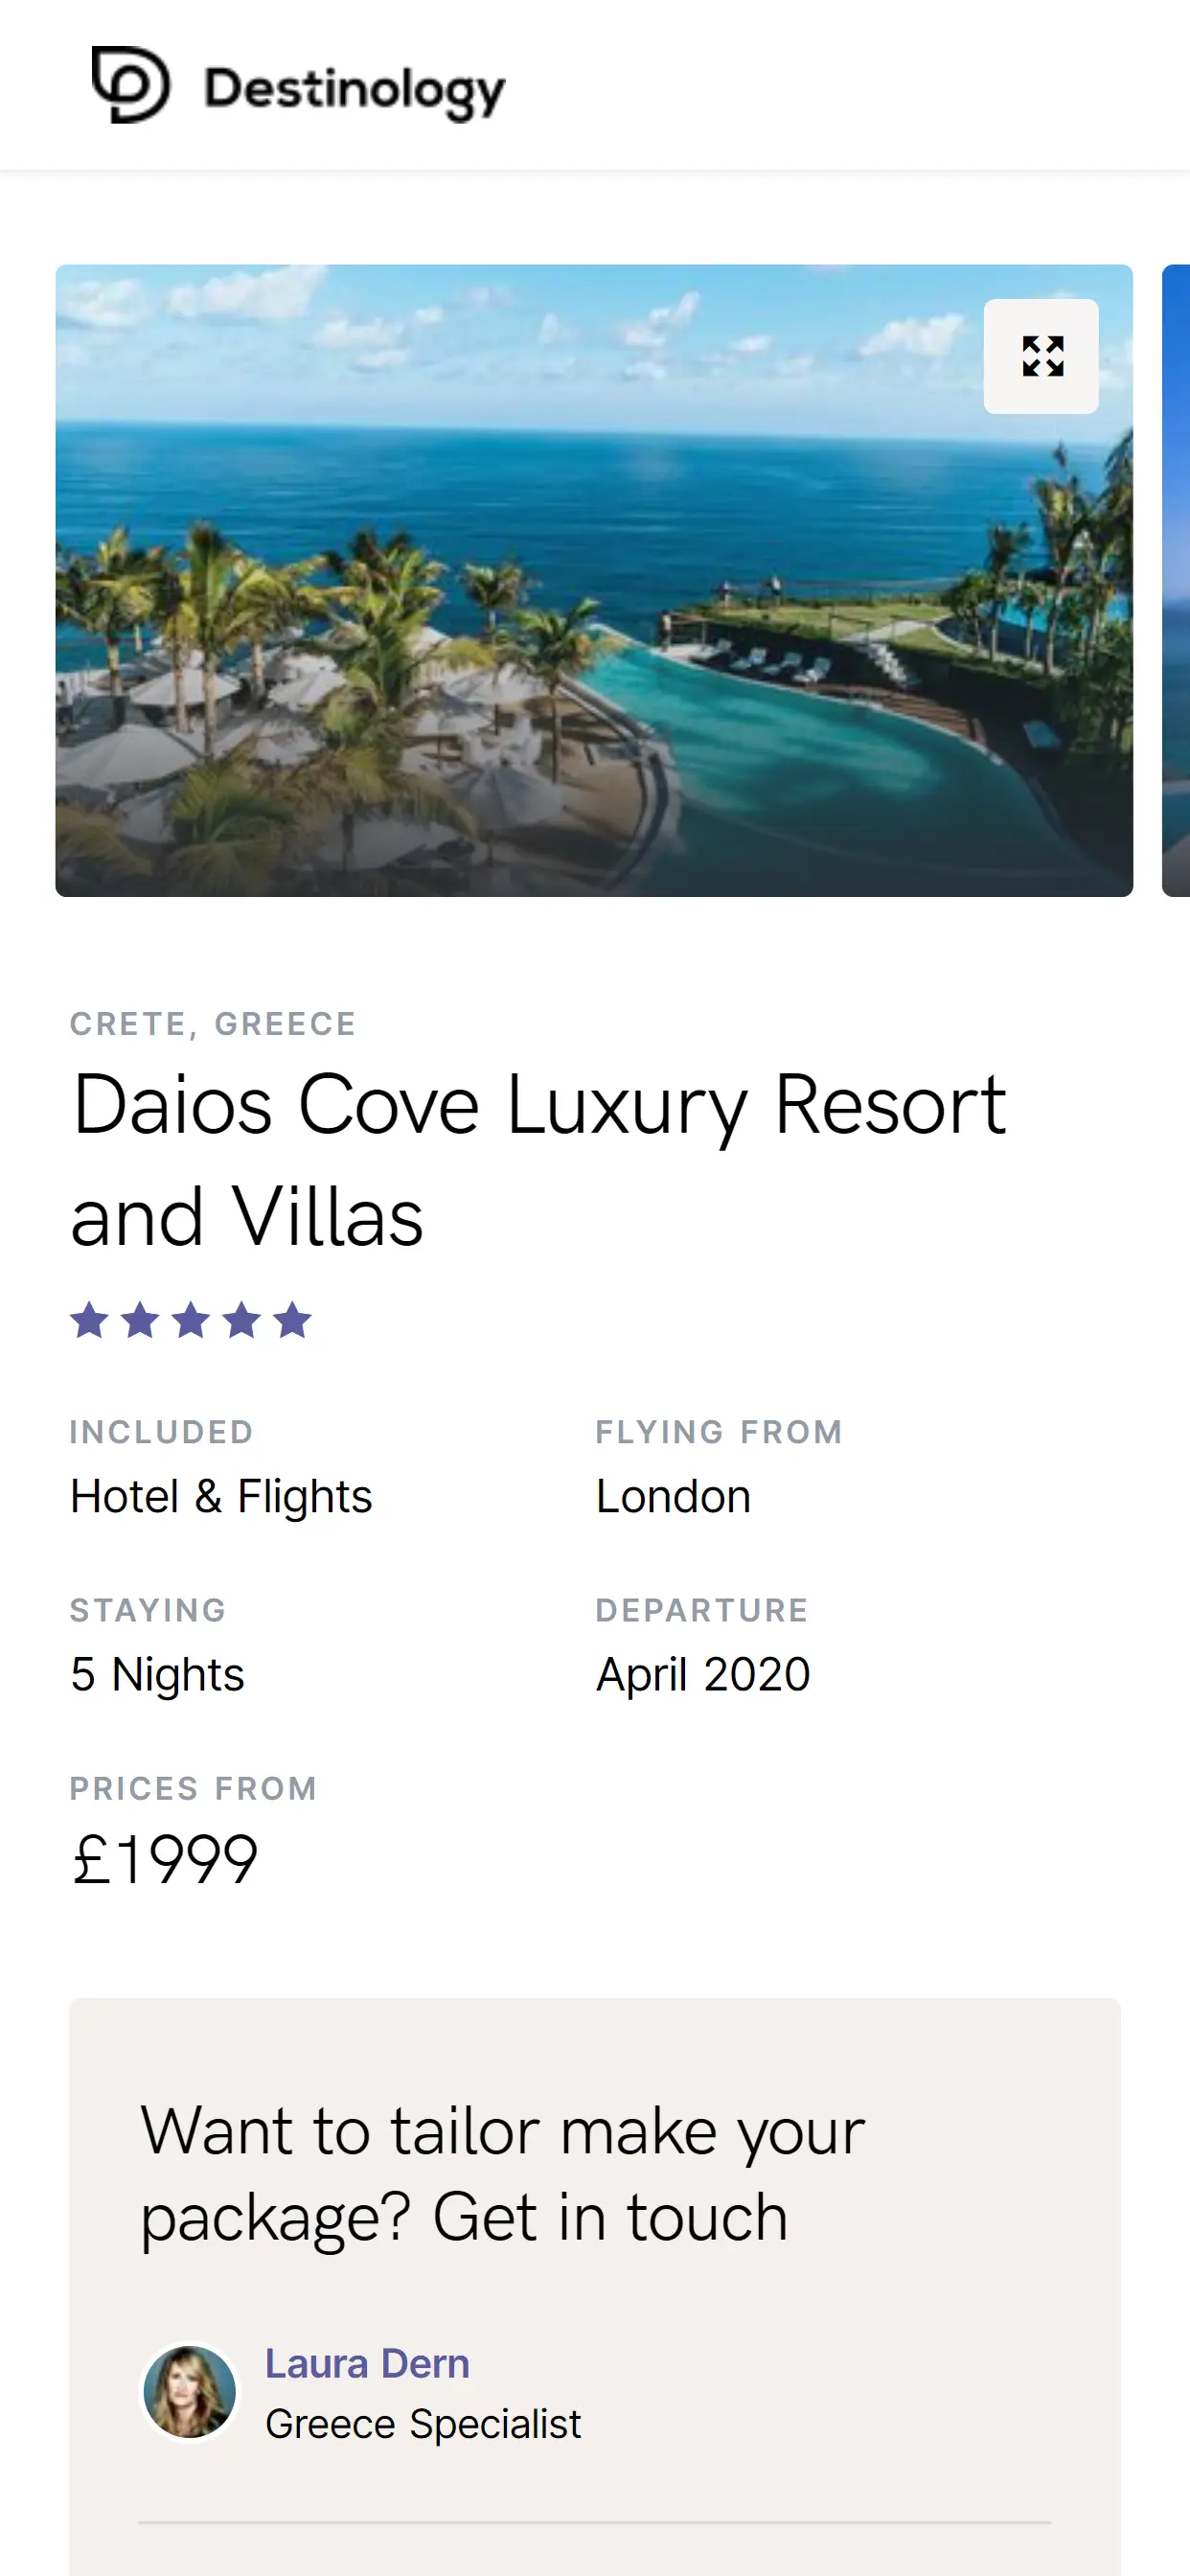1190x2576 pixels.
Task: Click the Crete, Greece location label
Action: [213, 1024]
